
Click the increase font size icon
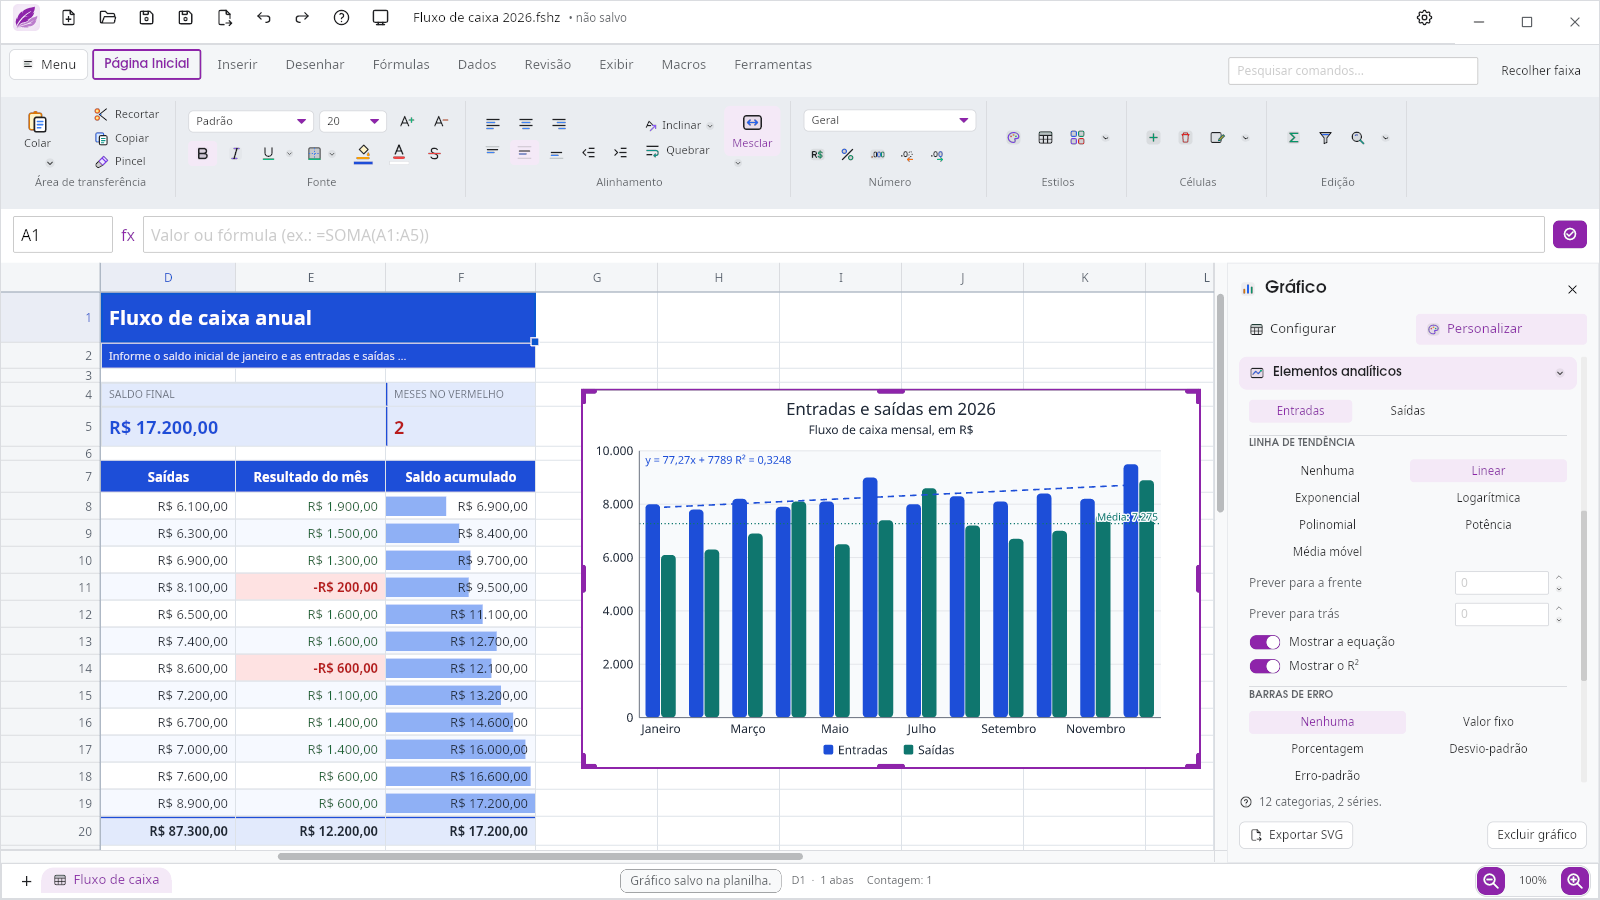coord(407,121)
